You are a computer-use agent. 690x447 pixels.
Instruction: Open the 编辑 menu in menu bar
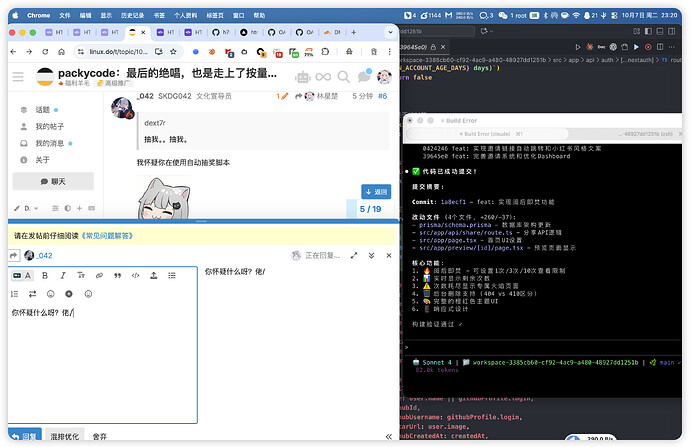tap(85, 15)
